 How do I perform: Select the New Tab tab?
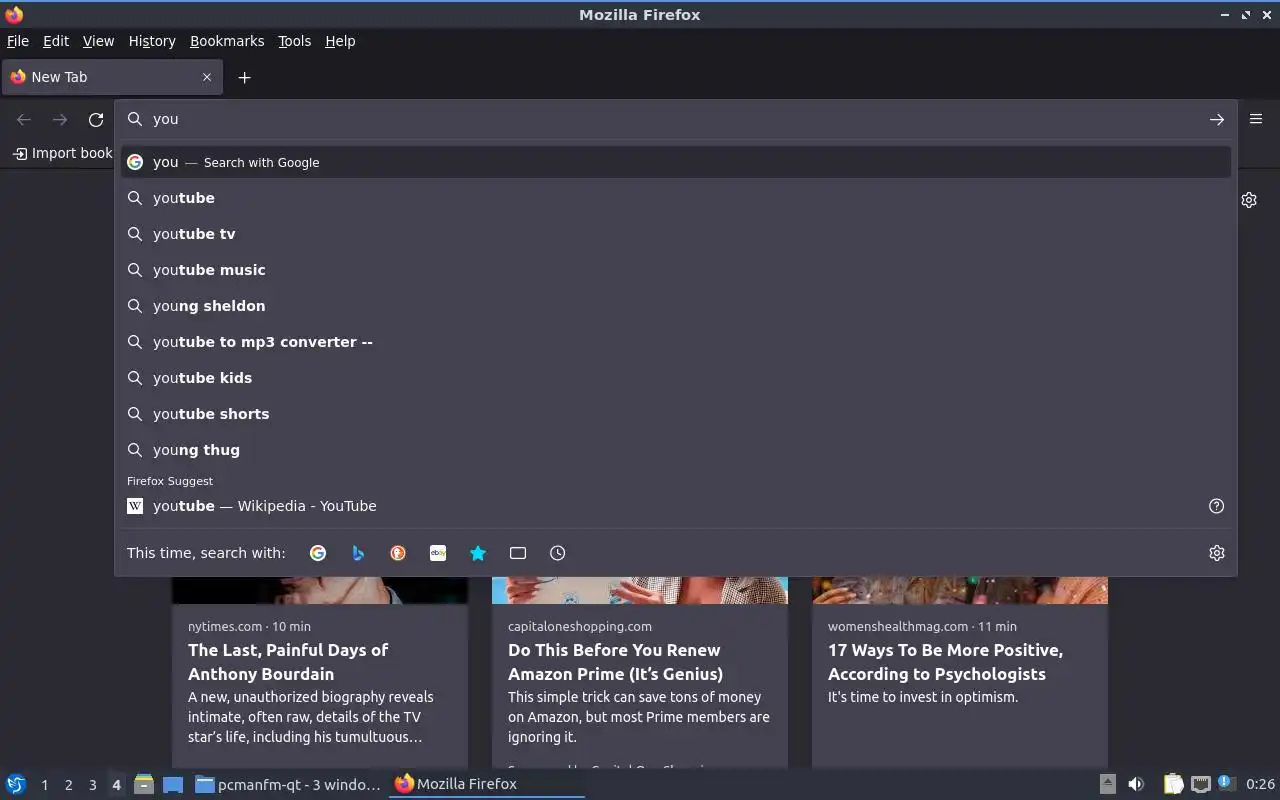[x=110, y=77]
